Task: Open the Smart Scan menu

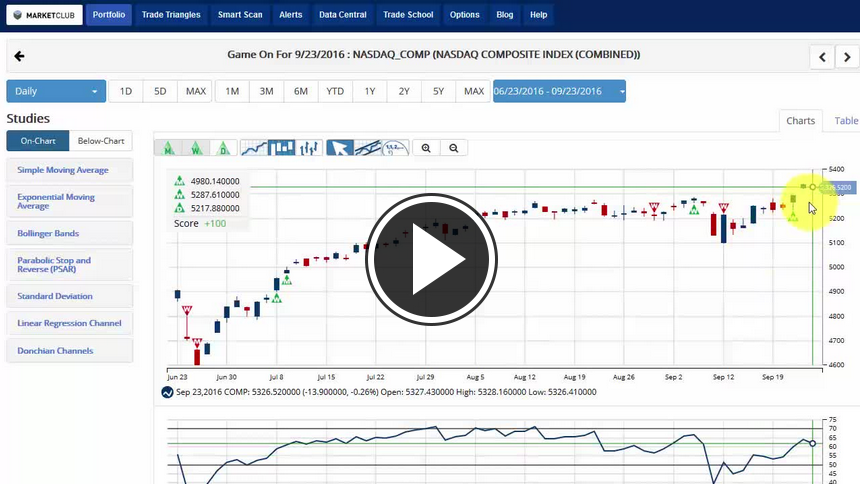Action: coord(239,15)
